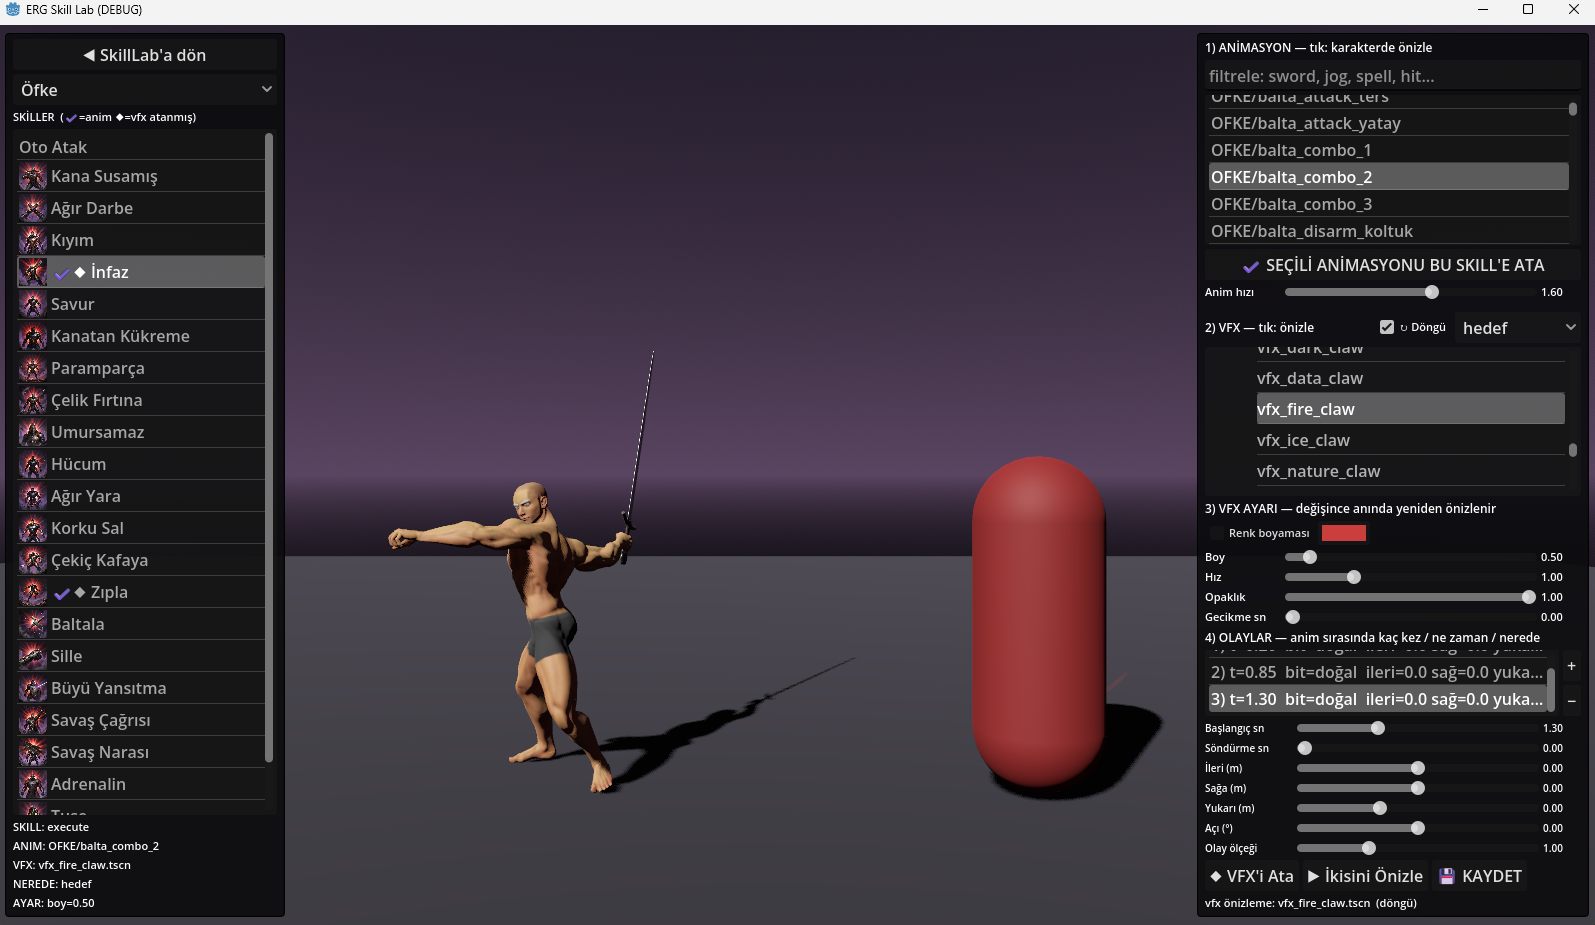The image size is (1595, 925).
Task: Click the KAYDET save button
Action: pyautogui.click(x=1481, y=876)
